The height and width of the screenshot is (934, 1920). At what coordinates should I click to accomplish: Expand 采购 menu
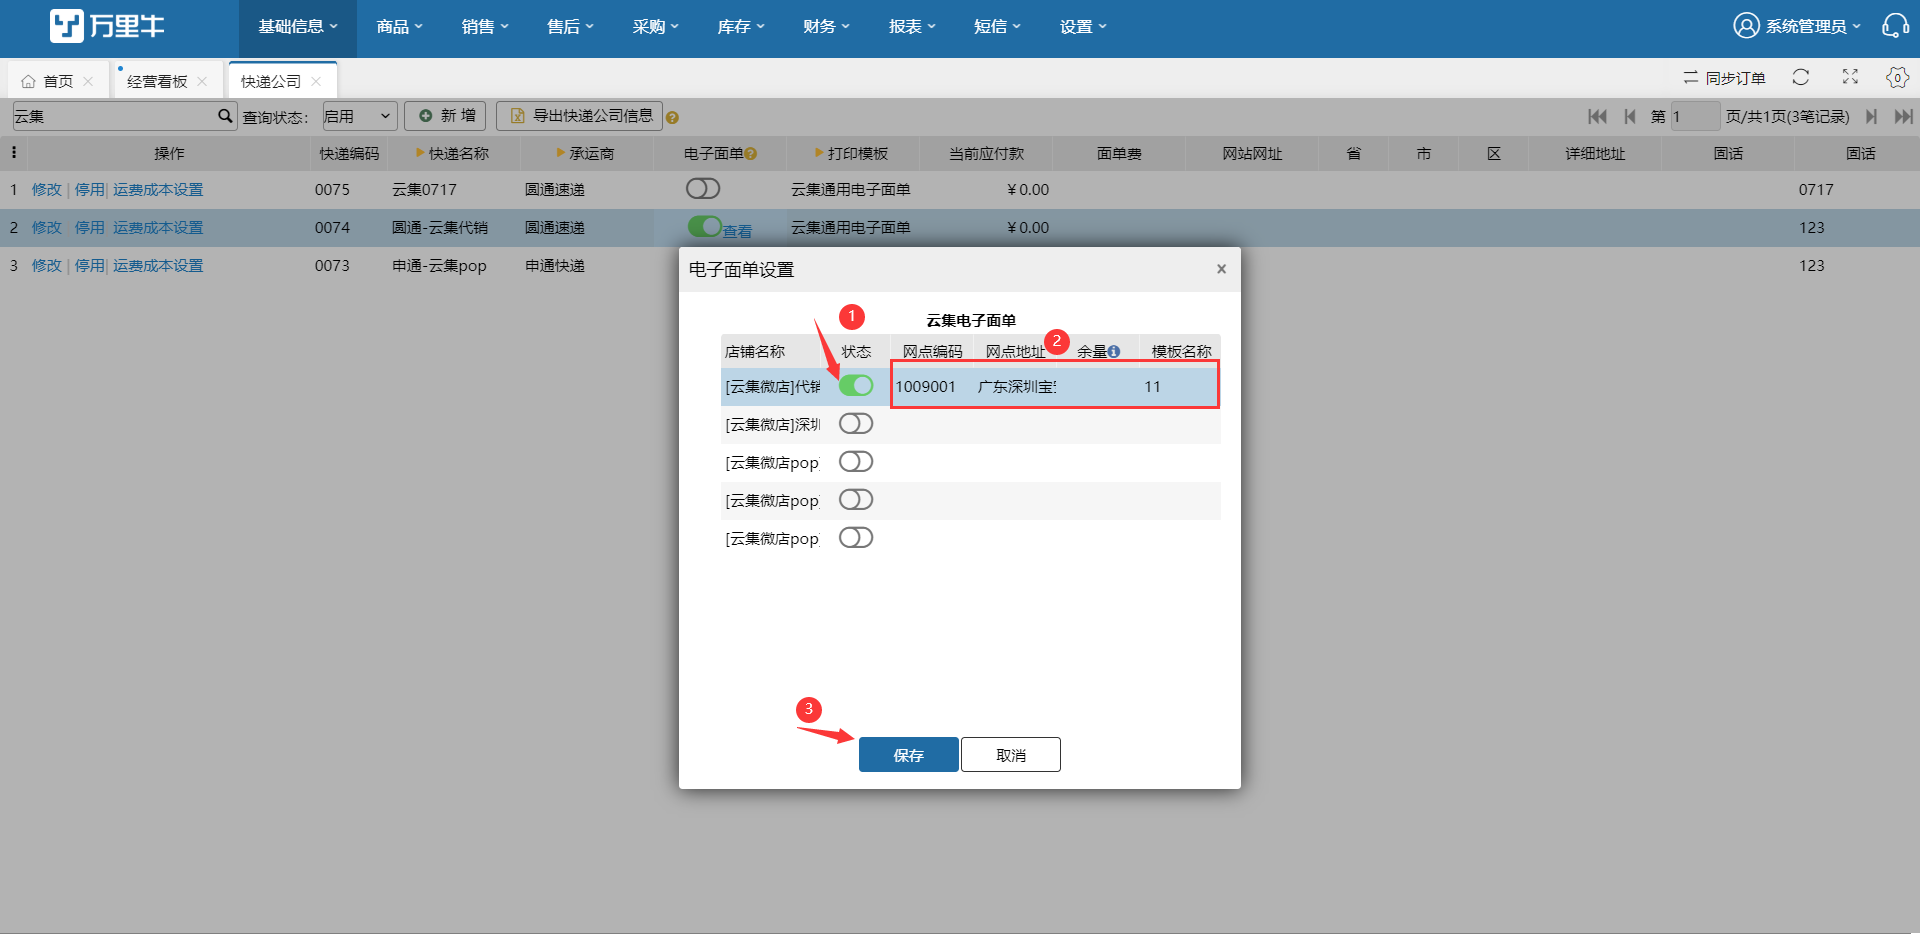tap(655, 27)
